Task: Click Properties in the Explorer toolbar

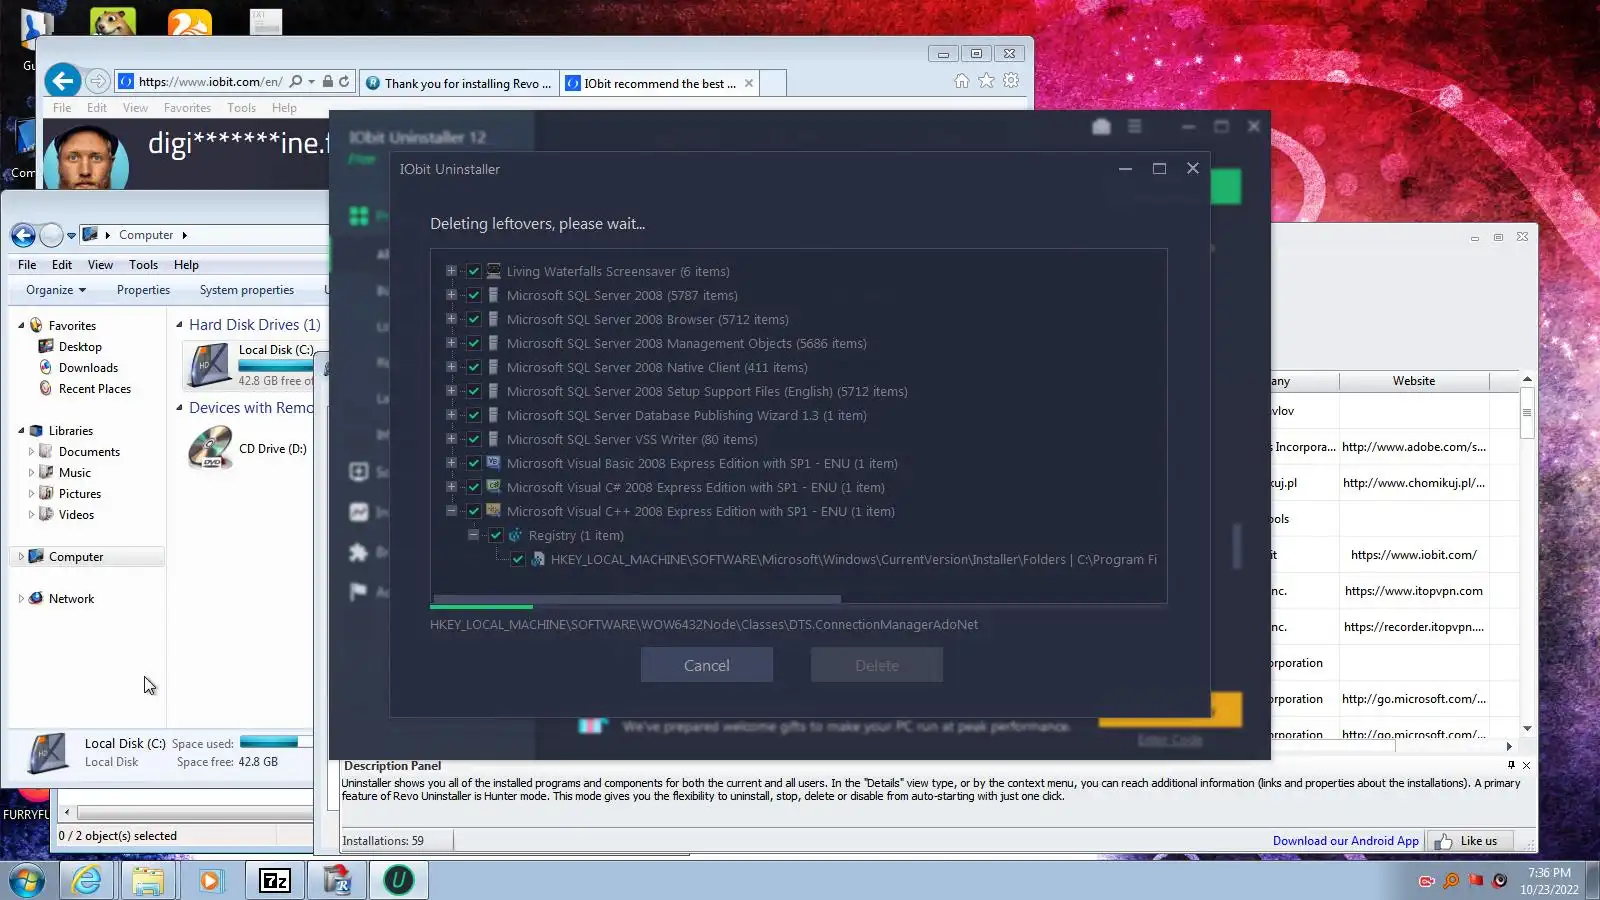Action: (143, 290)
